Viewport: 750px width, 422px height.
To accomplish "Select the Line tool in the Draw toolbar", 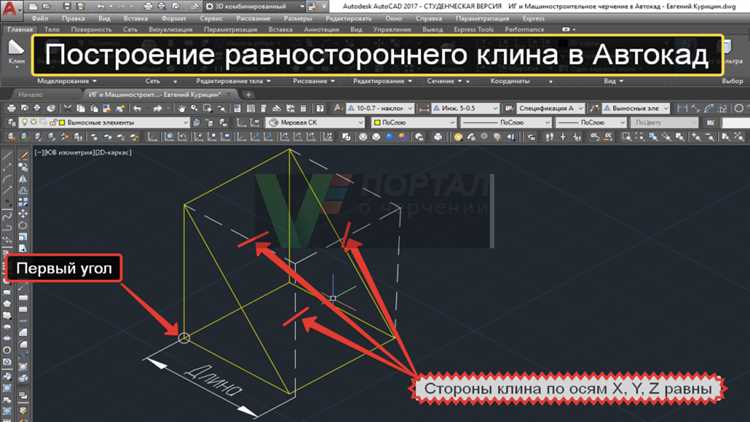I will (7, 156).
